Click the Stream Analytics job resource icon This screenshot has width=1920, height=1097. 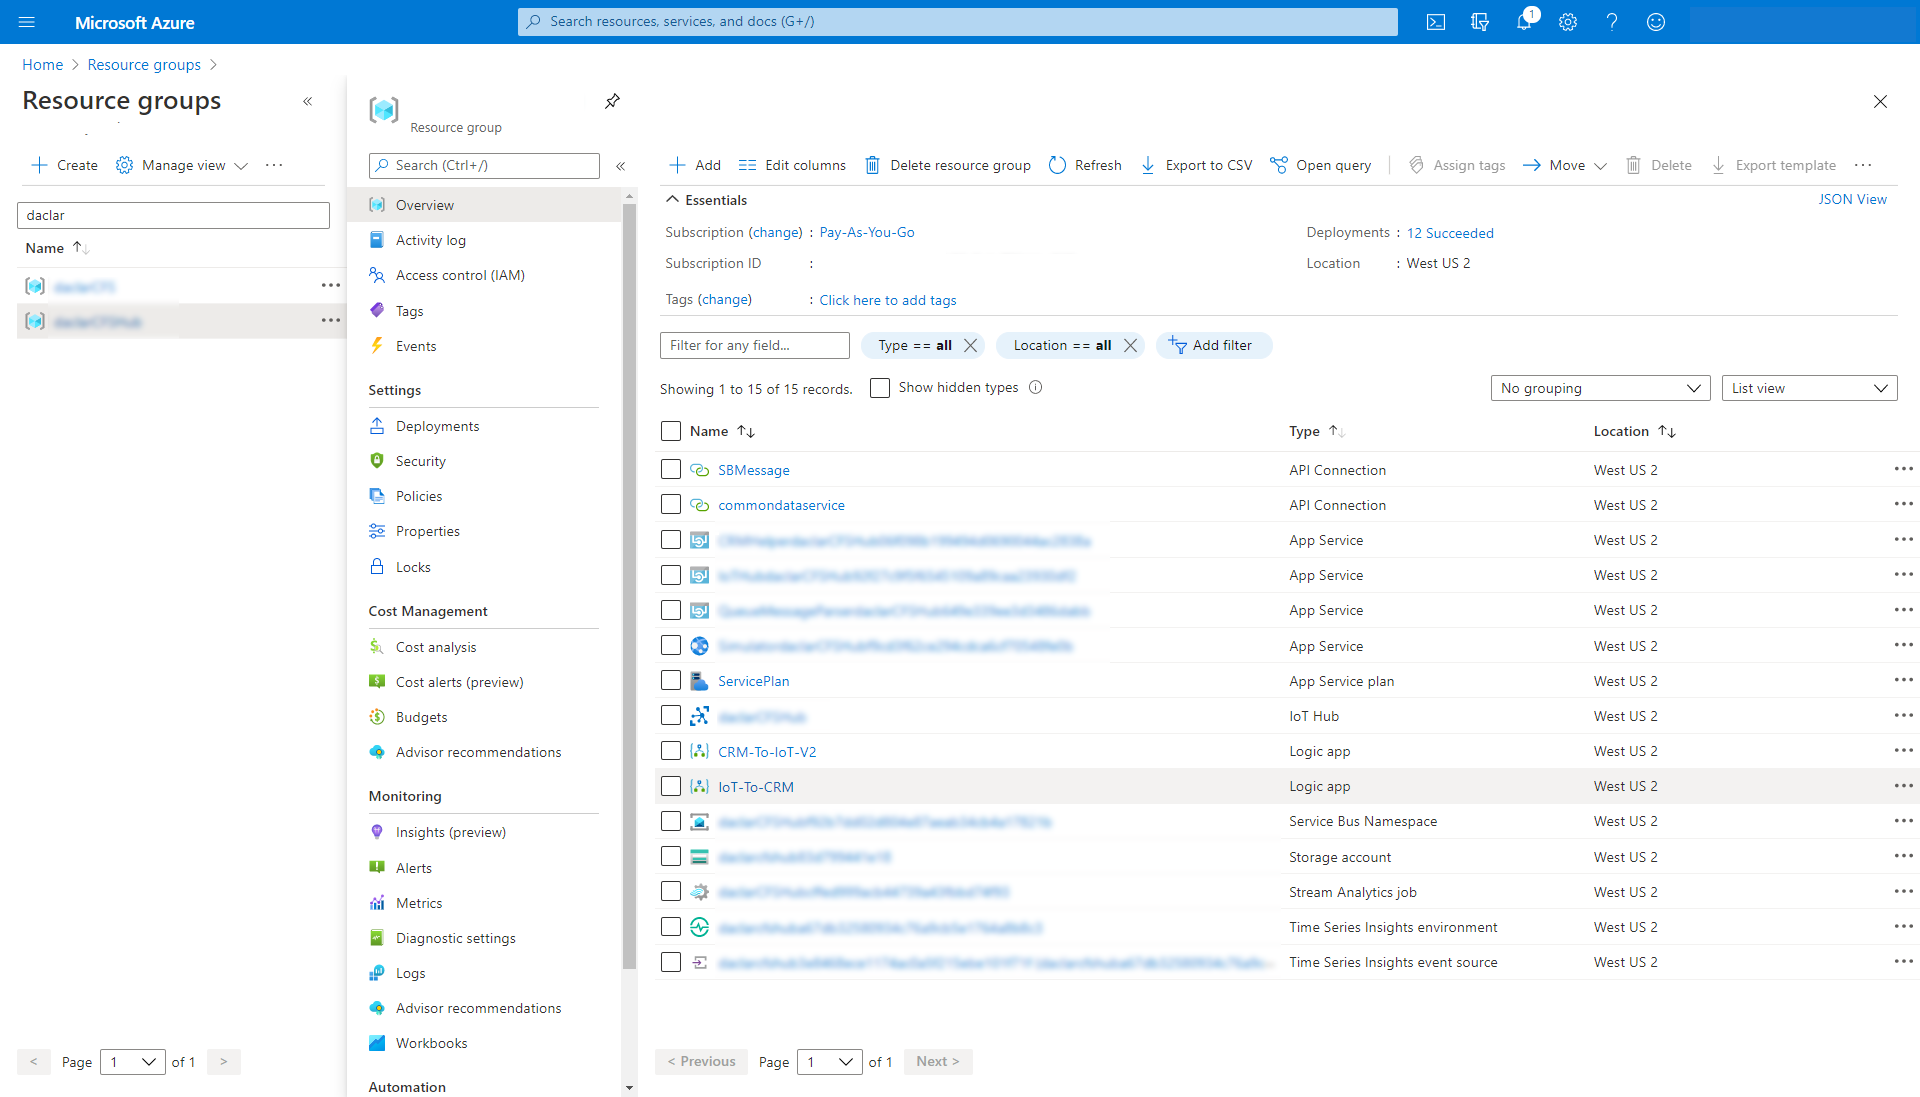point(698,891)
